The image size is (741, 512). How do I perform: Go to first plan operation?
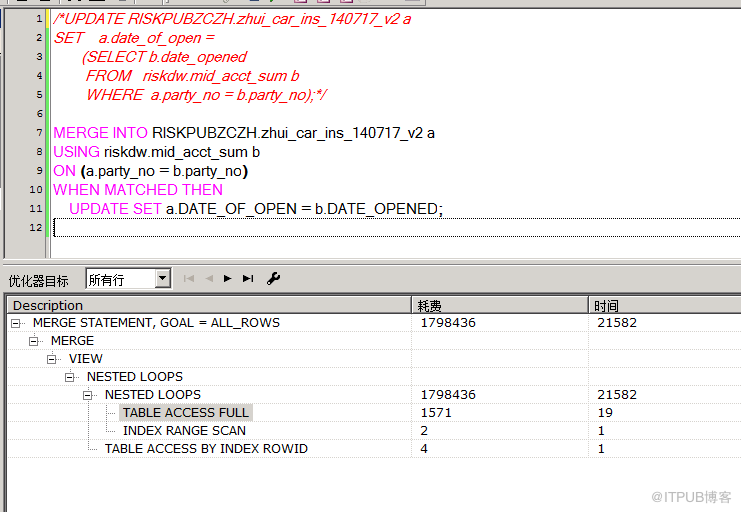point(189,278)
